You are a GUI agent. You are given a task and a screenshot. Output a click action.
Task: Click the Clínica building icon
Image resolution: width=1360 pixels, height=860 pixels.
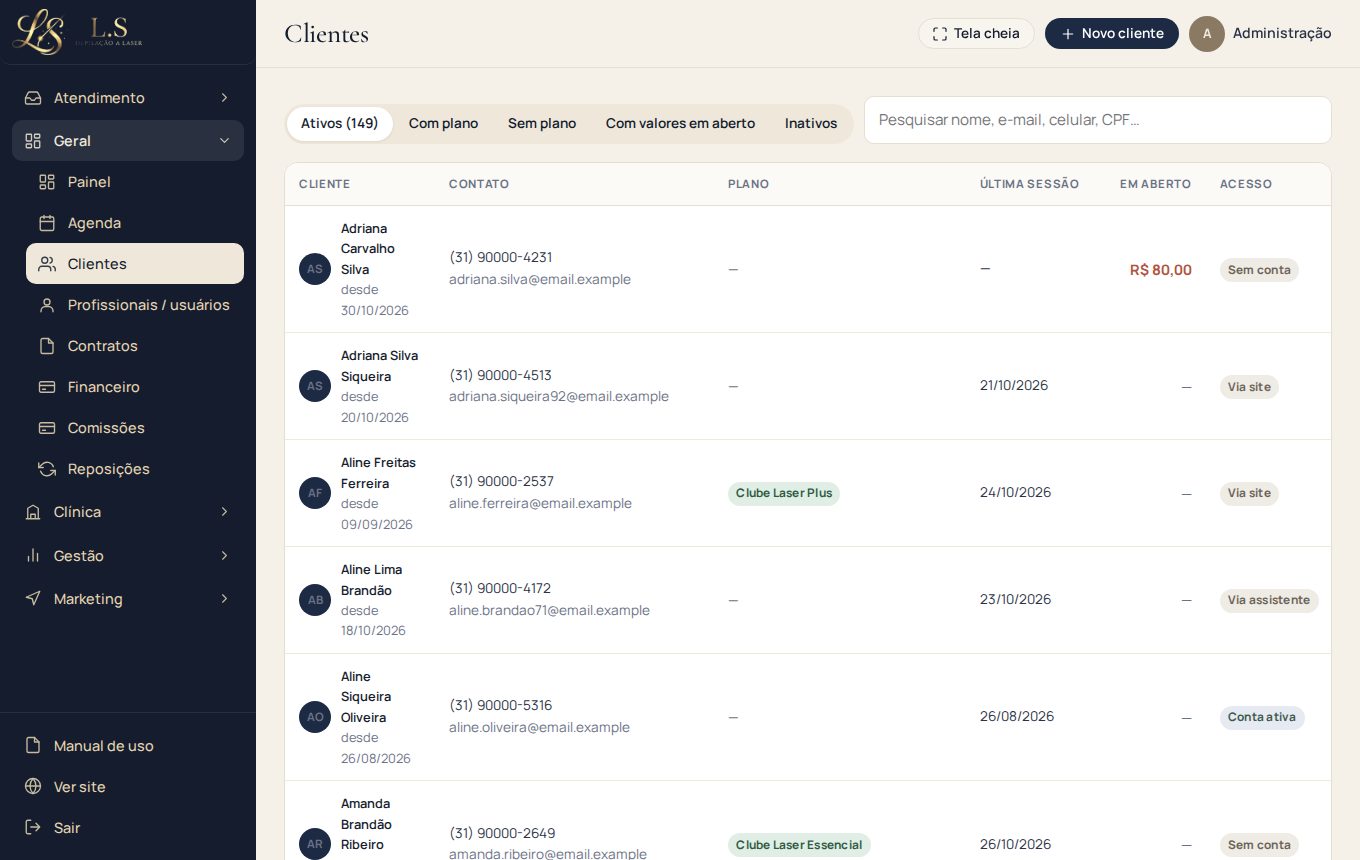[x=33, y=512]
